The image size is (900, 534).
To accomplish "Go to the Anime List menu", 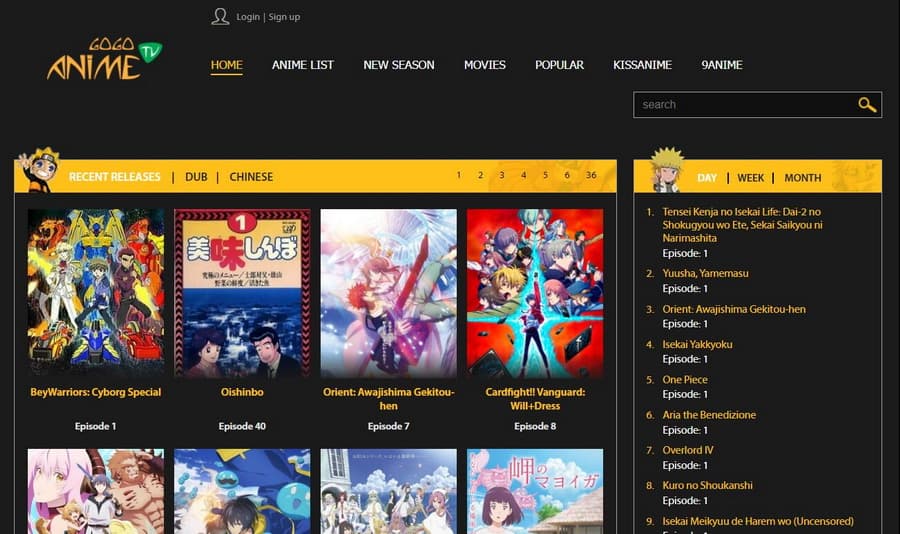I will [x=302, y=65].
